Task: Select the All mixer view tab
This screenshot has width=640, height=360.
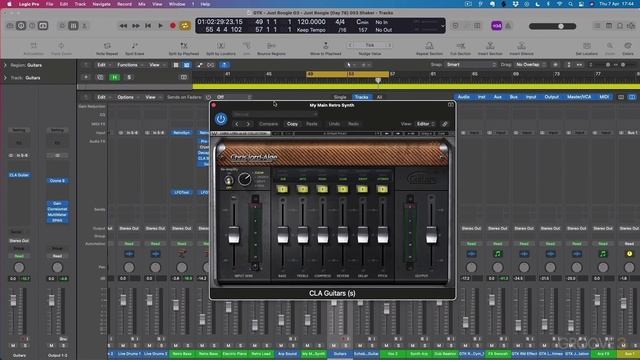Action: coord(379,97)
